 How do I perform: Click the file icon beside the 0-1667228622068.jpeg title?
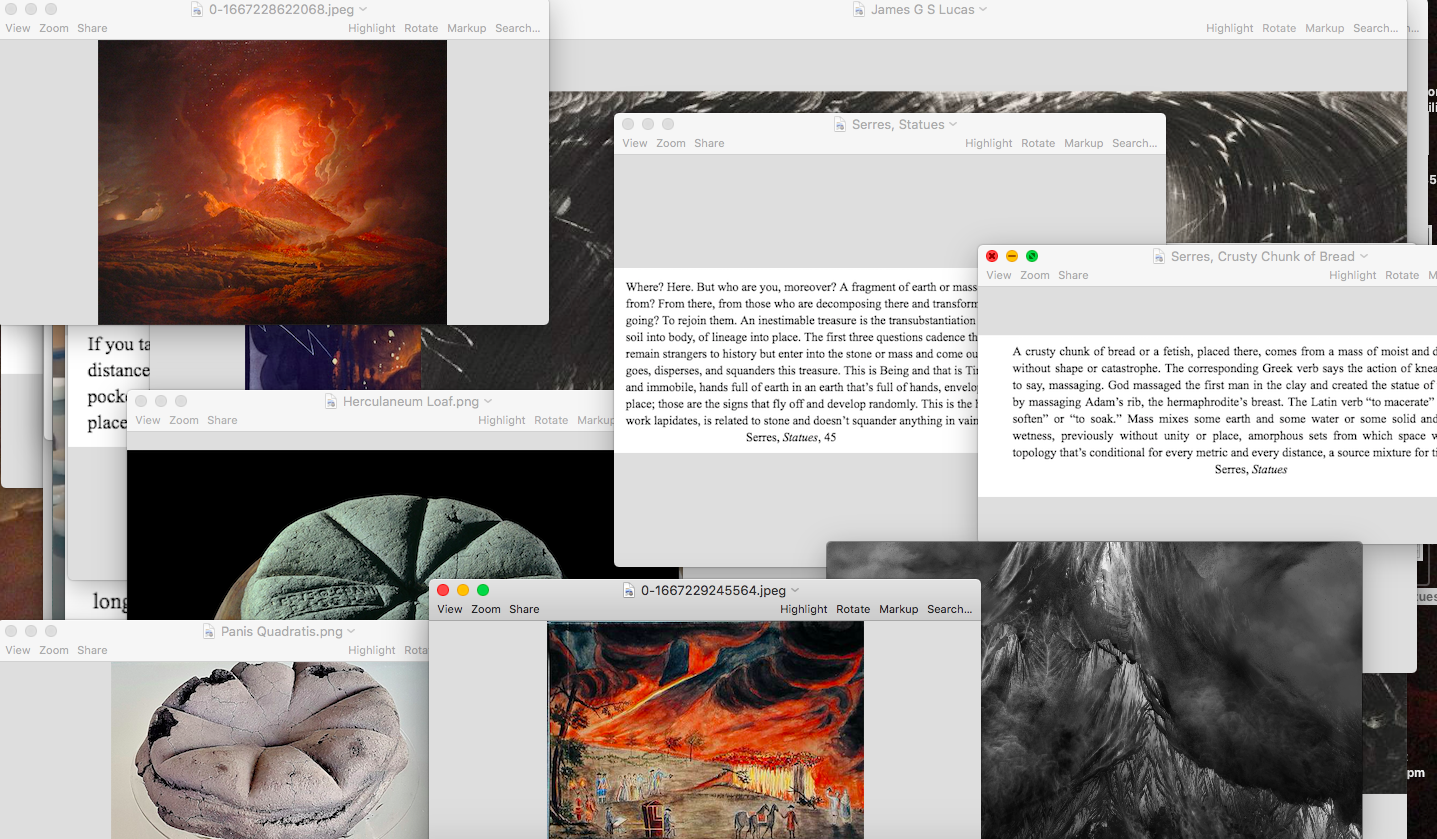pyautogui.click(x=198, y=9)
